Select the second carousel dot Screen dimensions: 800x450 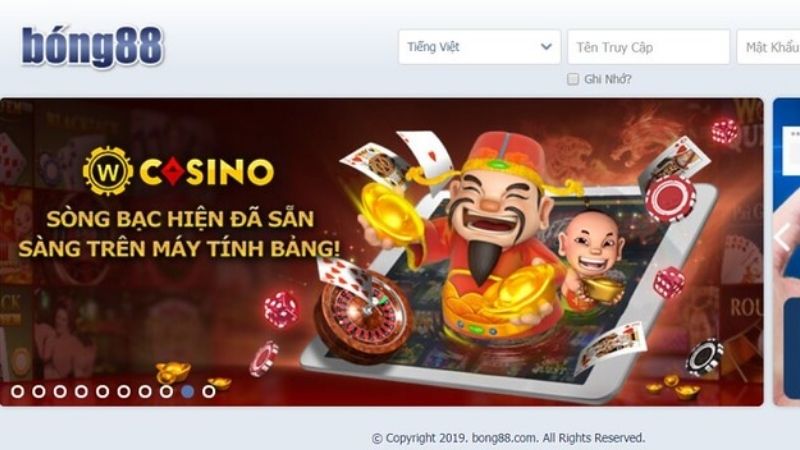pos(39,391)
